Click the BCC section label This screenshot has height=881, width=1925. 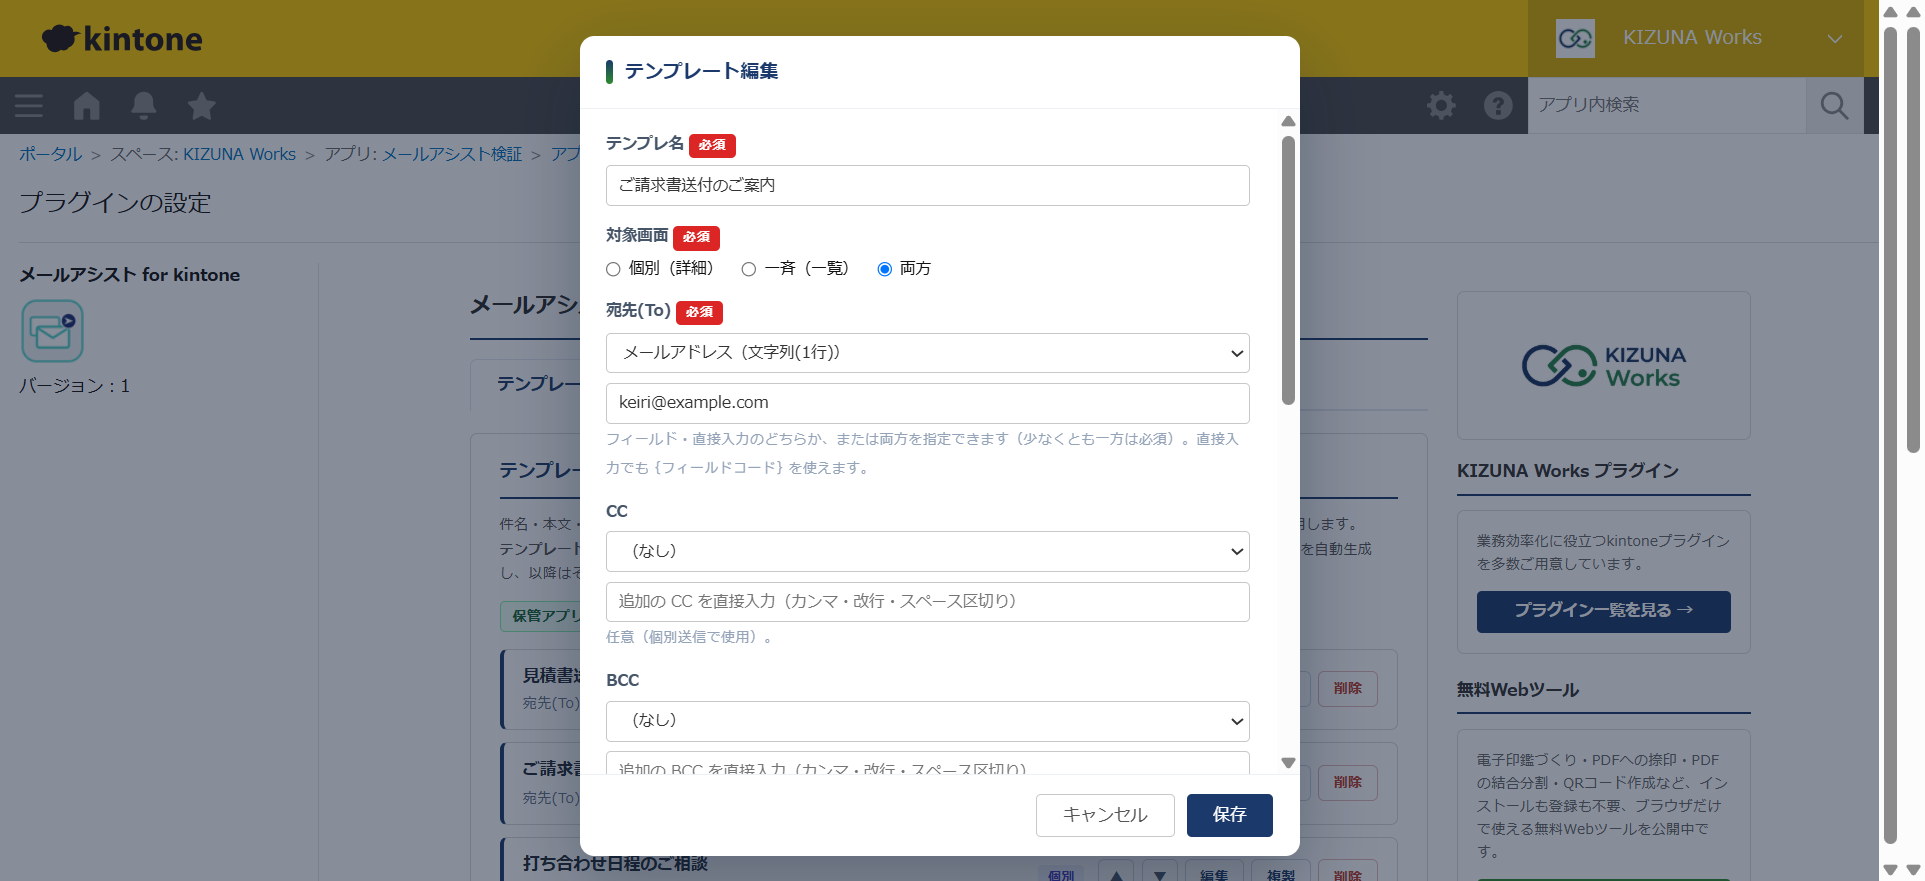coord(622,680)
